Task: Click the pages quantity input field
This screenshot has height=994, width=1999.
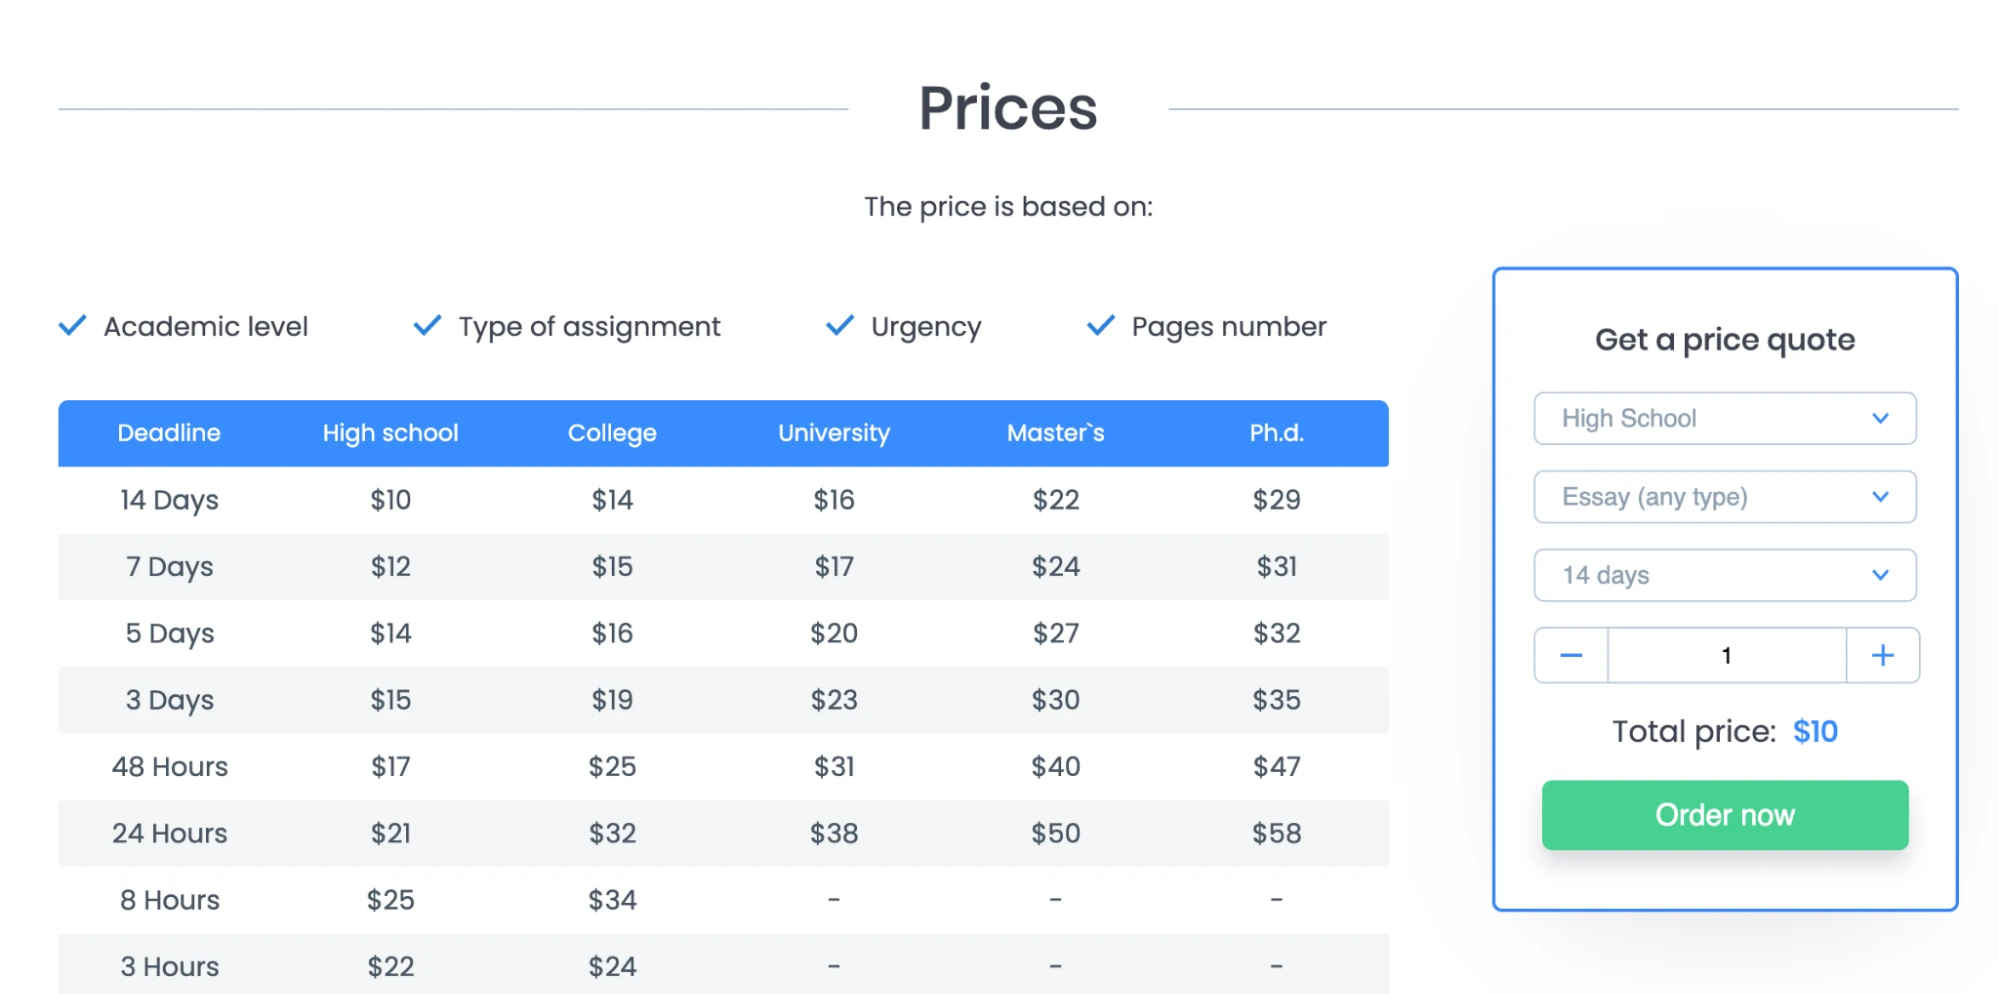Action: [x=1726, y=655]
